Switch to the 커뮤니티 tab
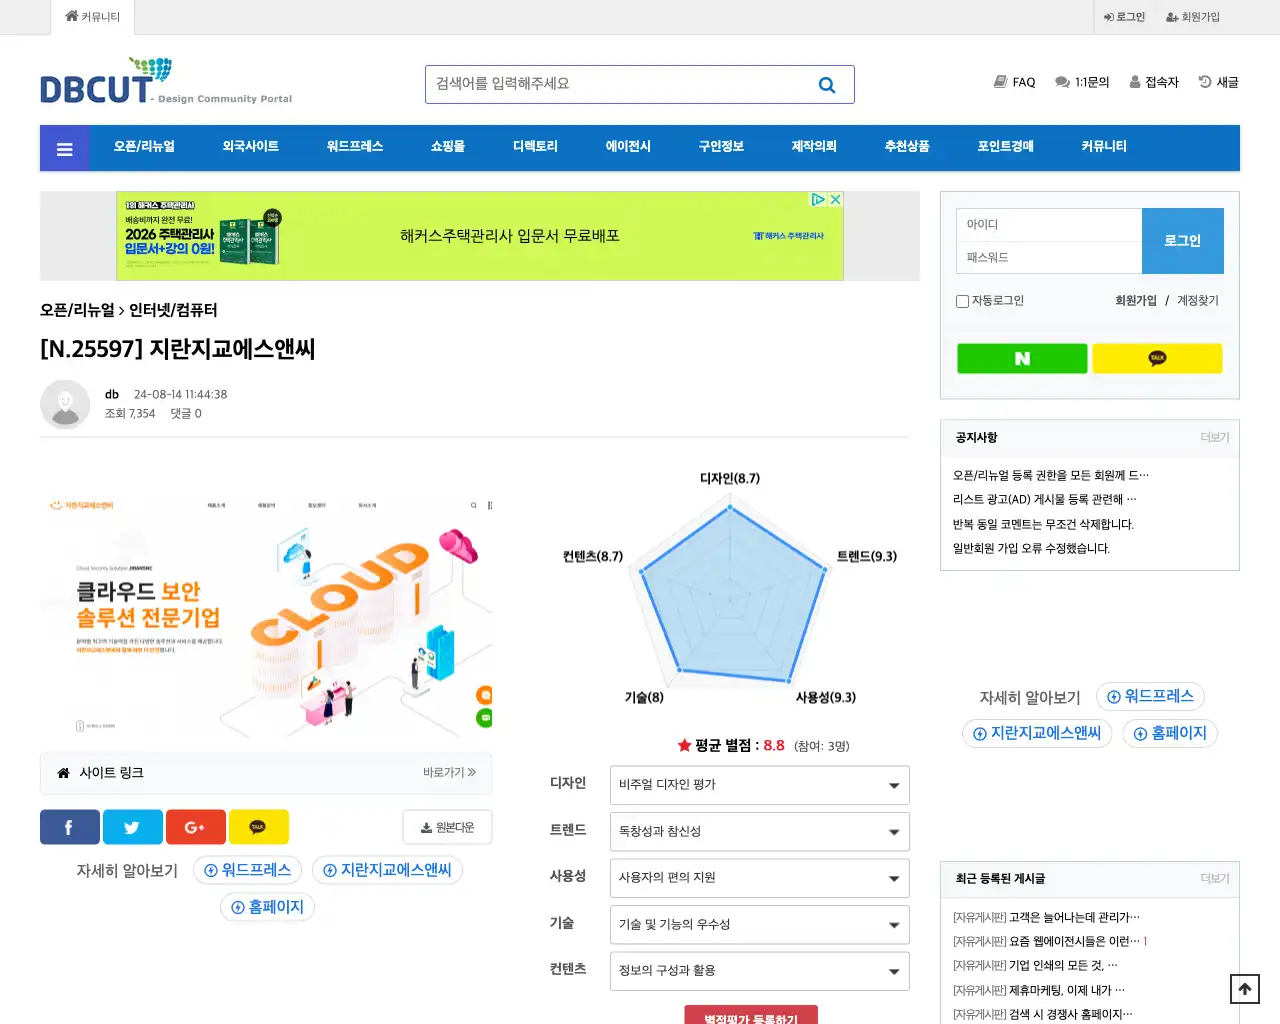The height and width of the screenshot is (1024, 1280). (93, 17)
